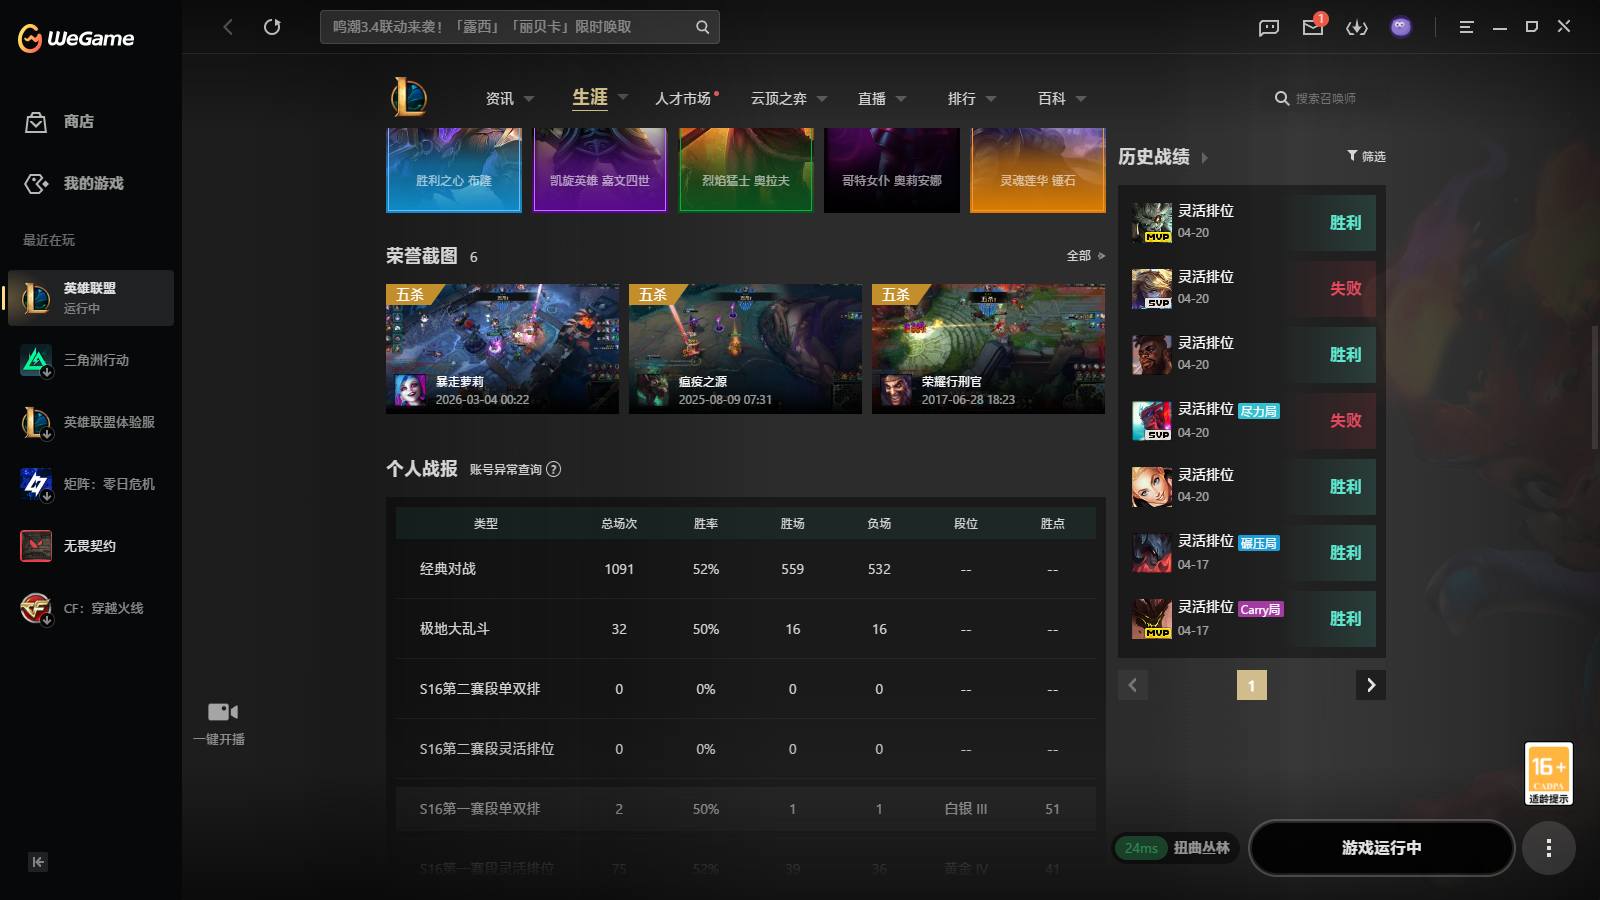Click the League of Legends logo icon
Viewport: 1600px width, 900px height.
(409, 97)
